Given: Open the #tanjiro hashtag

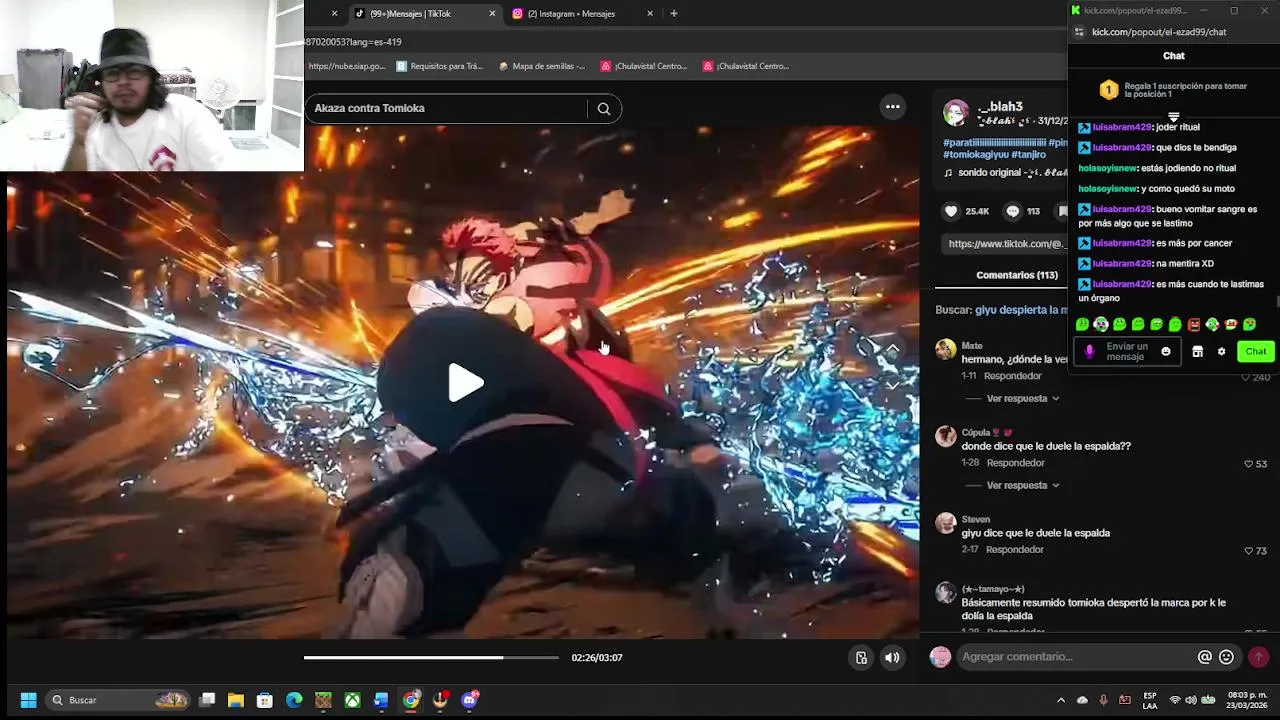Looking at the screenshot, I should click(x=1028, y=155).
